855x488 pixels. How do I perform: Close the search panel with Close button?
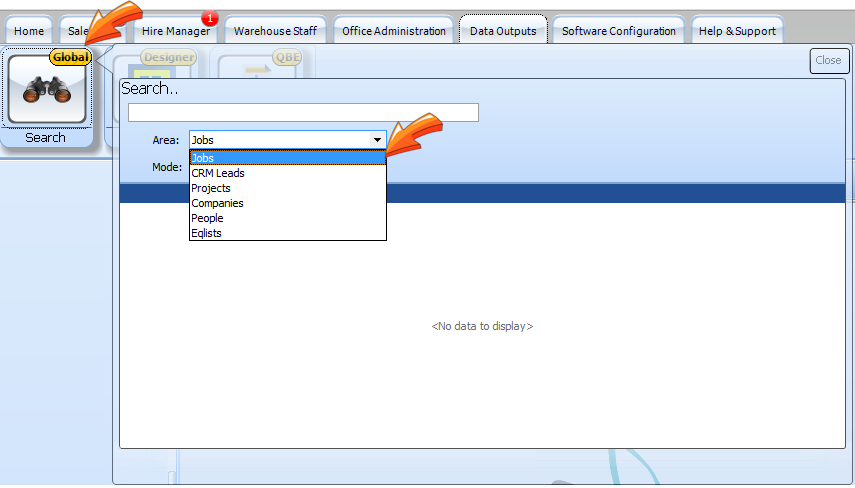tap(829, 61)
